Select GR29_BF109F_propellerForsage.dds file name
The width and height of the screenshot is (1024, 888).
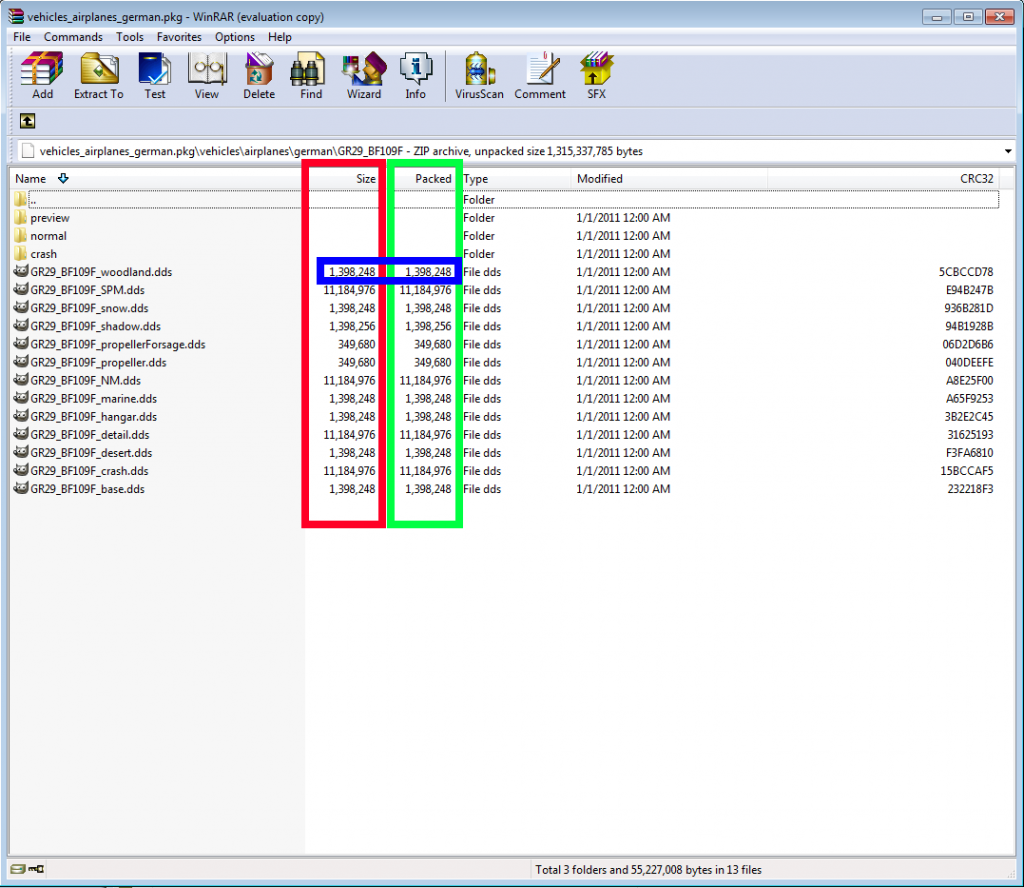pyautogui.click(x=118, y=344)
